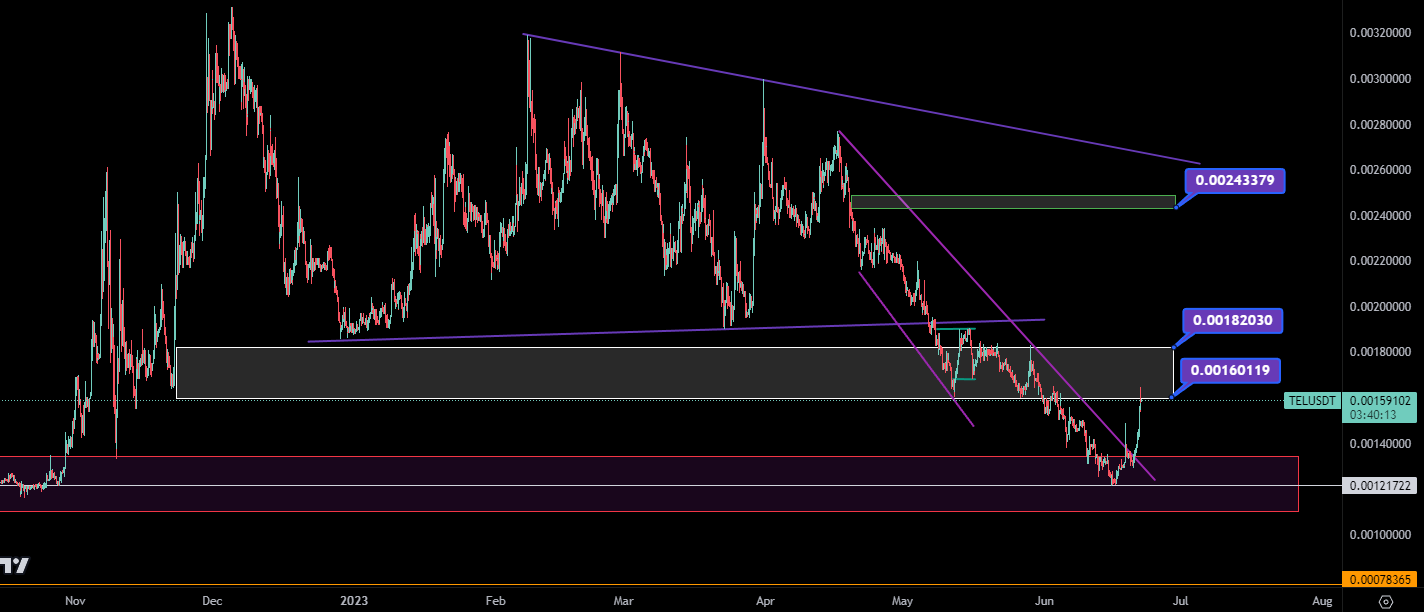Select the green target zone rectangle
Viewport: 1424px width, 612px height.
click(x=1012, y=202)
